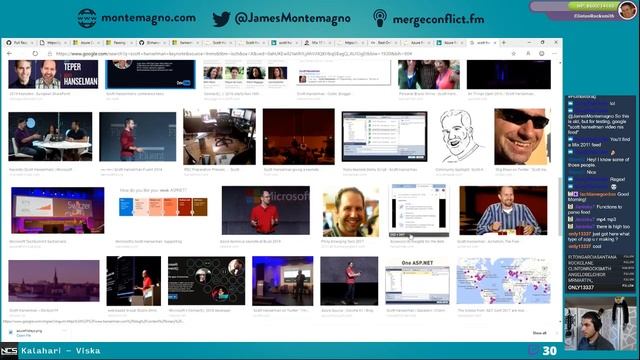
Task: Open a new browser tab with plus
Action: point(504,42)
